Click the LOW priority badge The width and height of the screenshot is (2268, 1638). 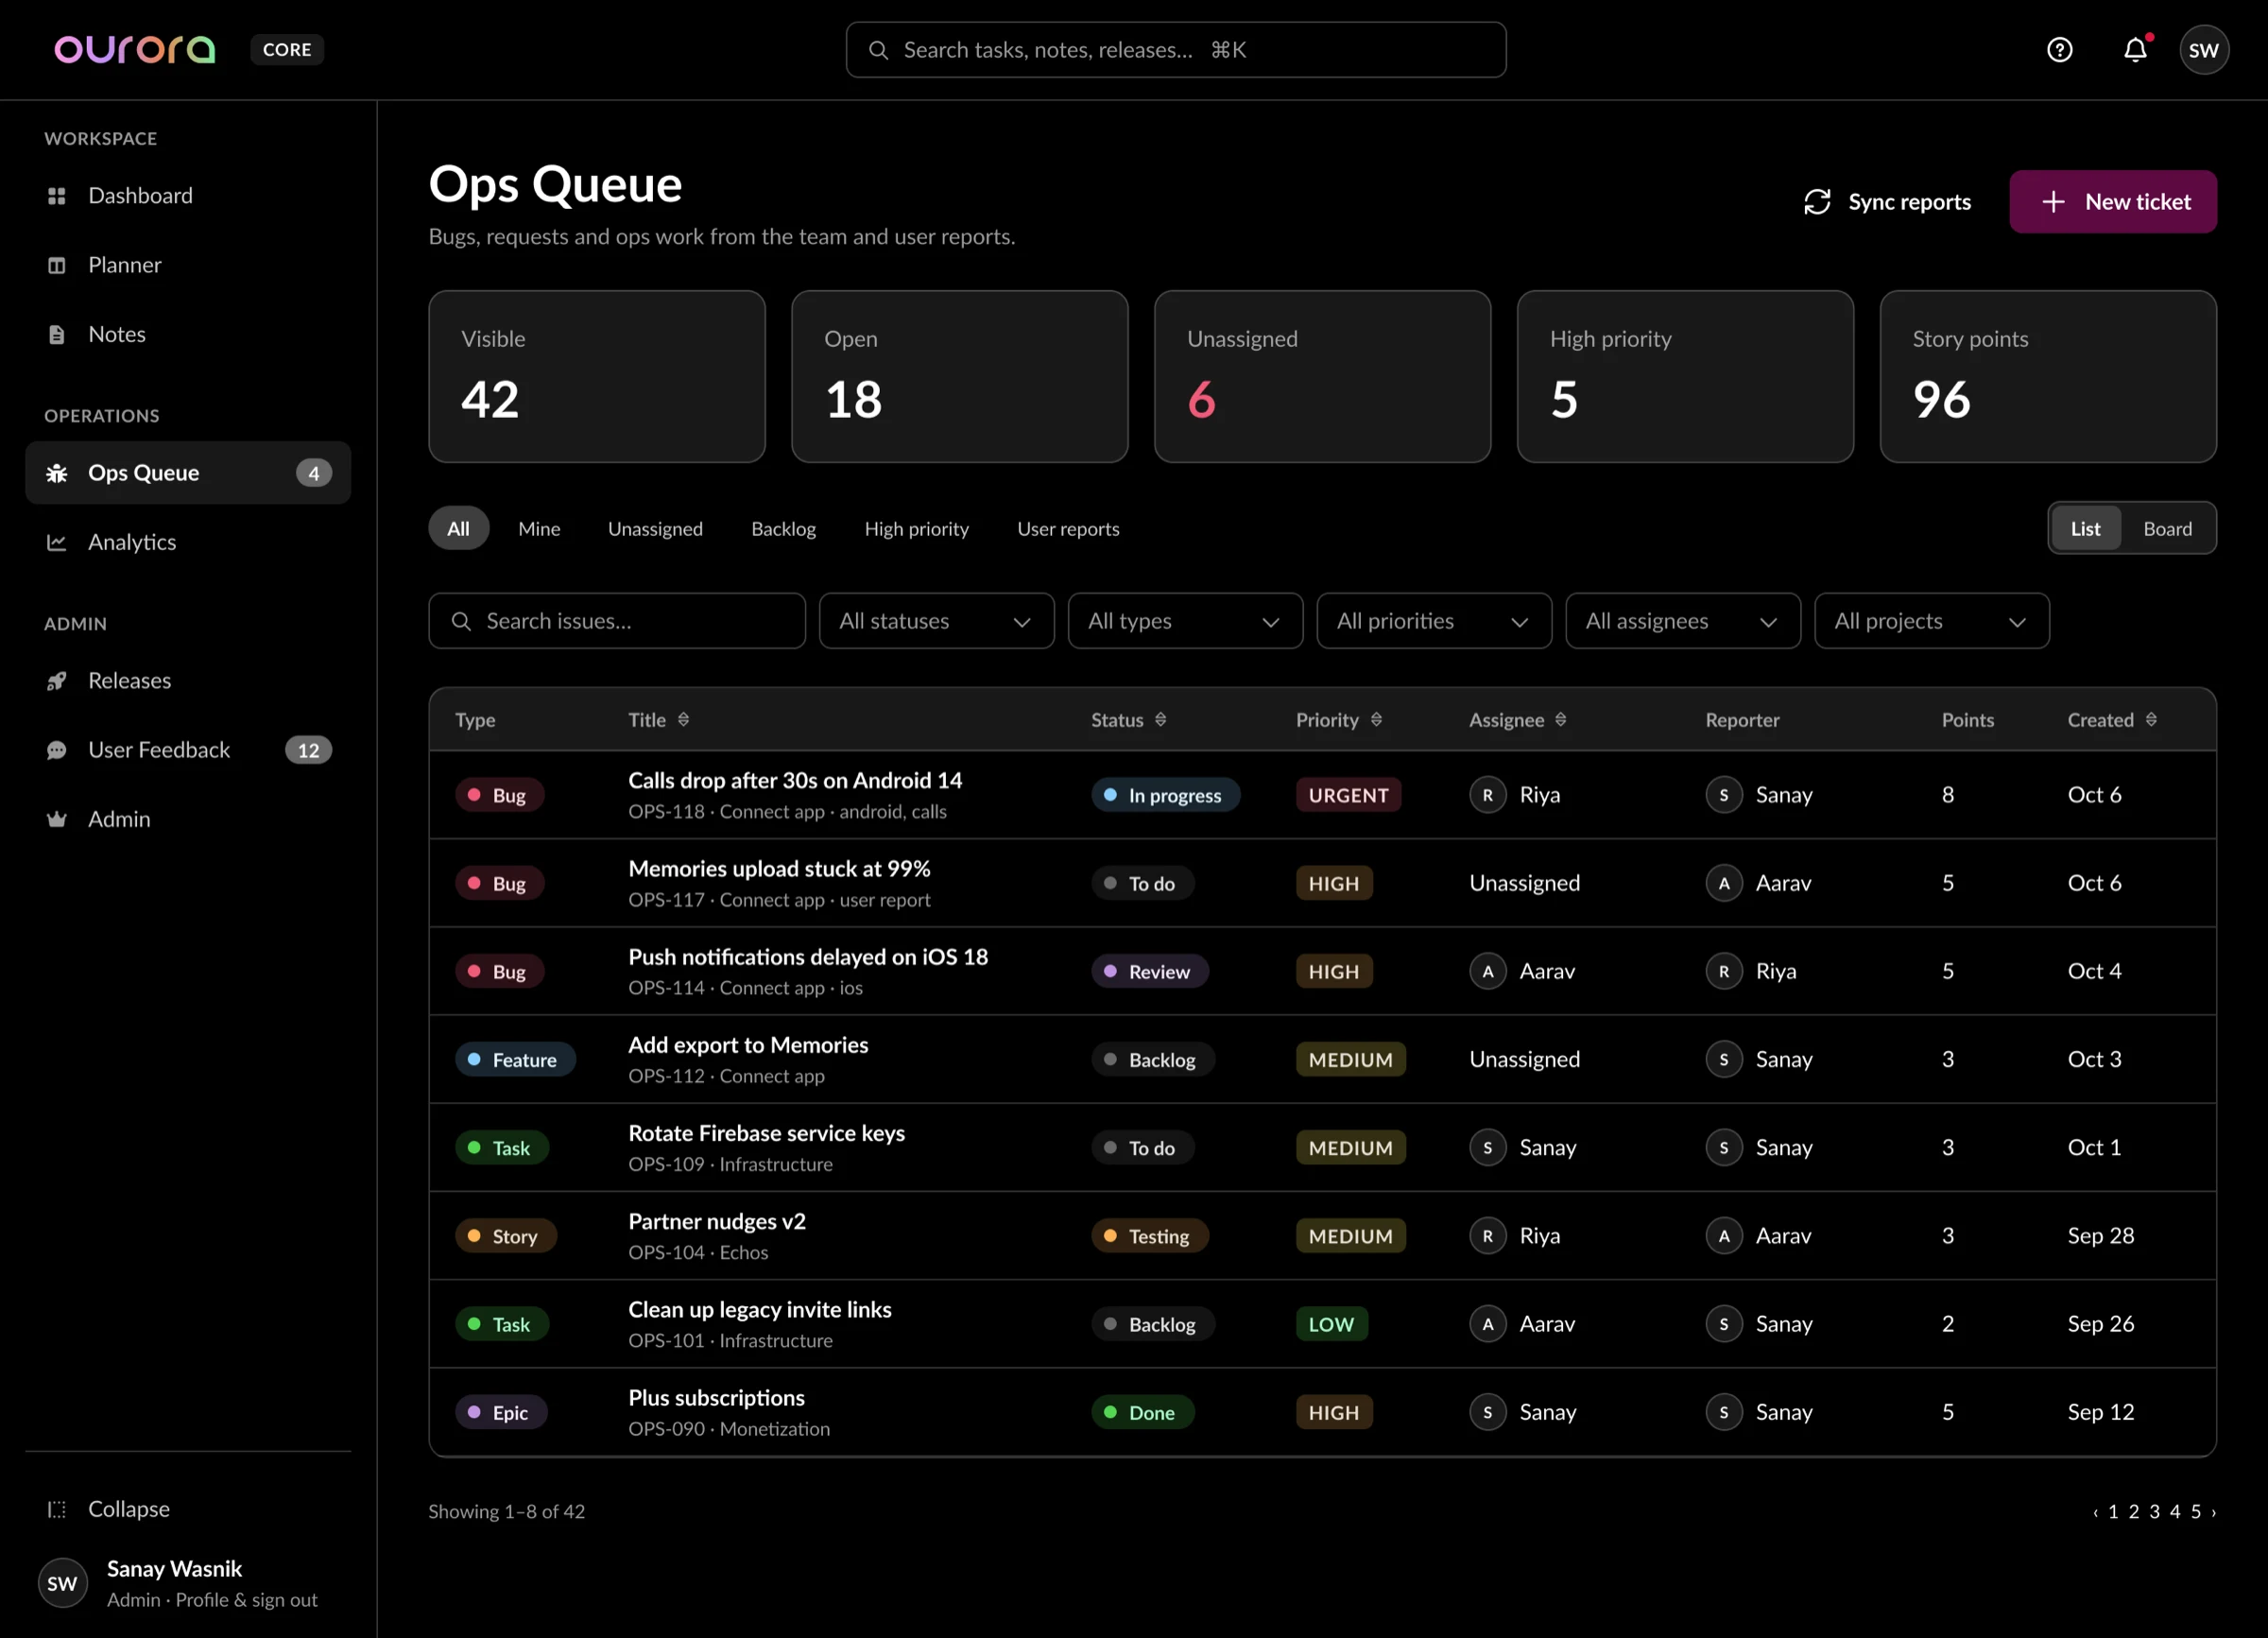point(1331,1324)
